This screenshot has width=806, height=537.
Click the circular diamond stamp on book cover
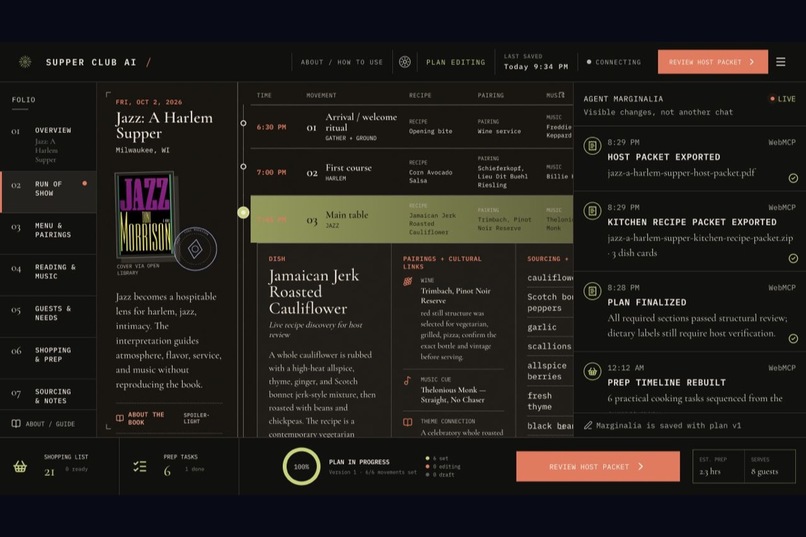(195, 249)
